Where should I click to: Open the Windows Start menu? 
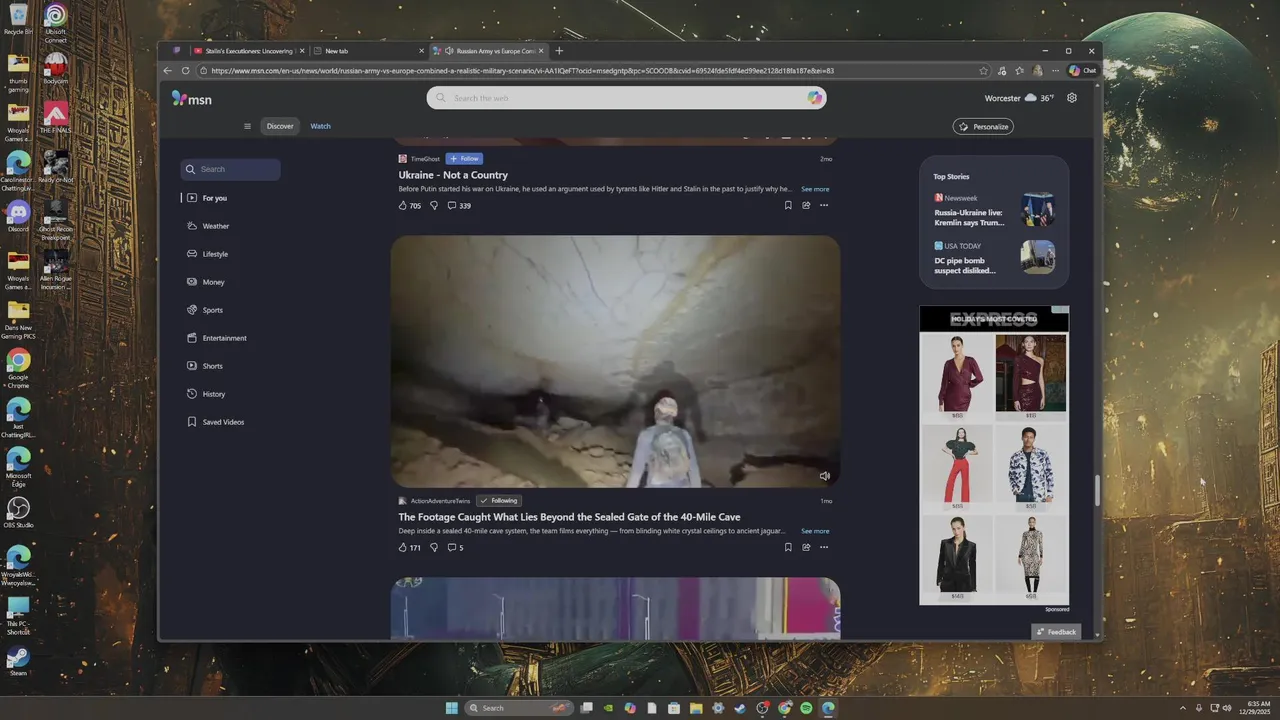451,708
